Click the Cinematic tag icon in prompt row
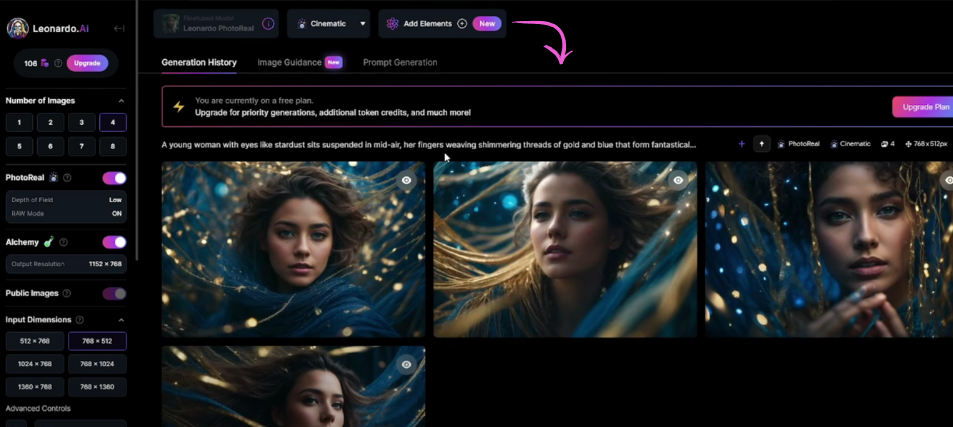The height and width of the screenshot is (427, 953). [x=834, y=144]
